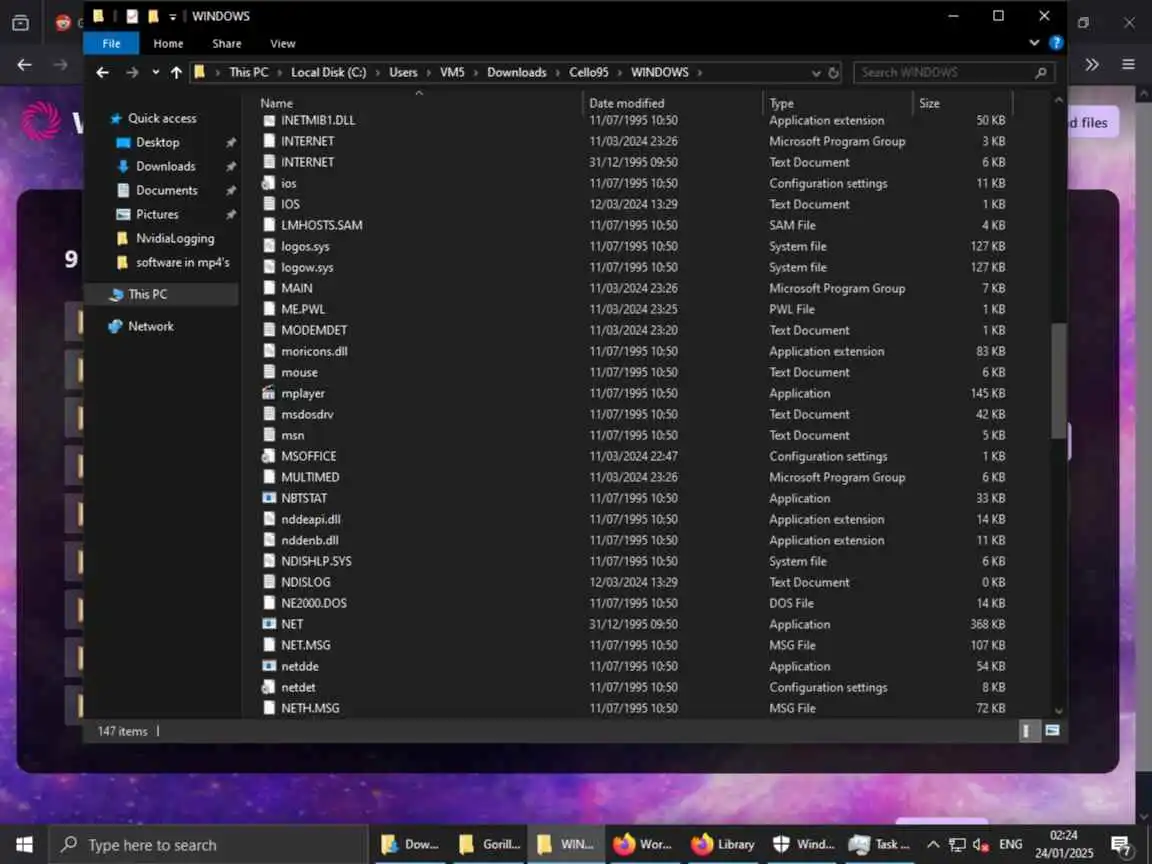
Task: Open NvidiaLogging folder in sidebar
Action: point(175,238)
